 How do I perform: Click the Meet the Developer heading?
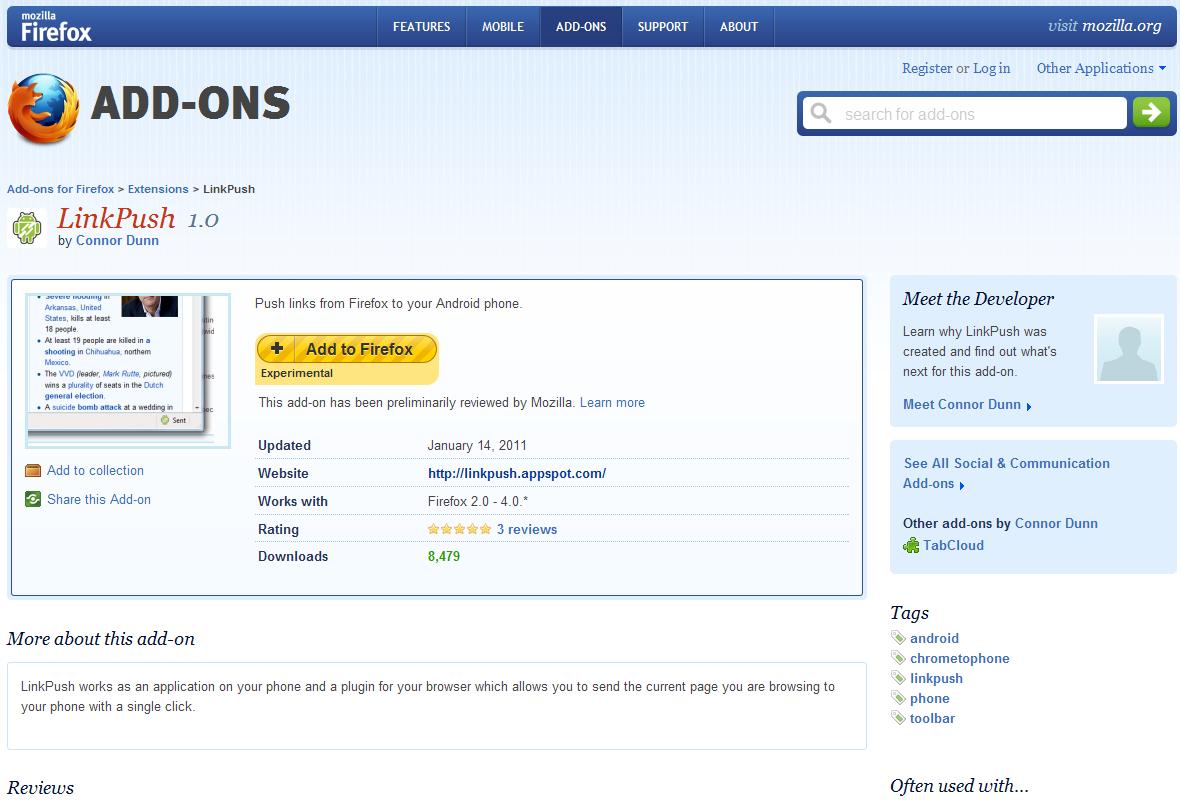978,299
